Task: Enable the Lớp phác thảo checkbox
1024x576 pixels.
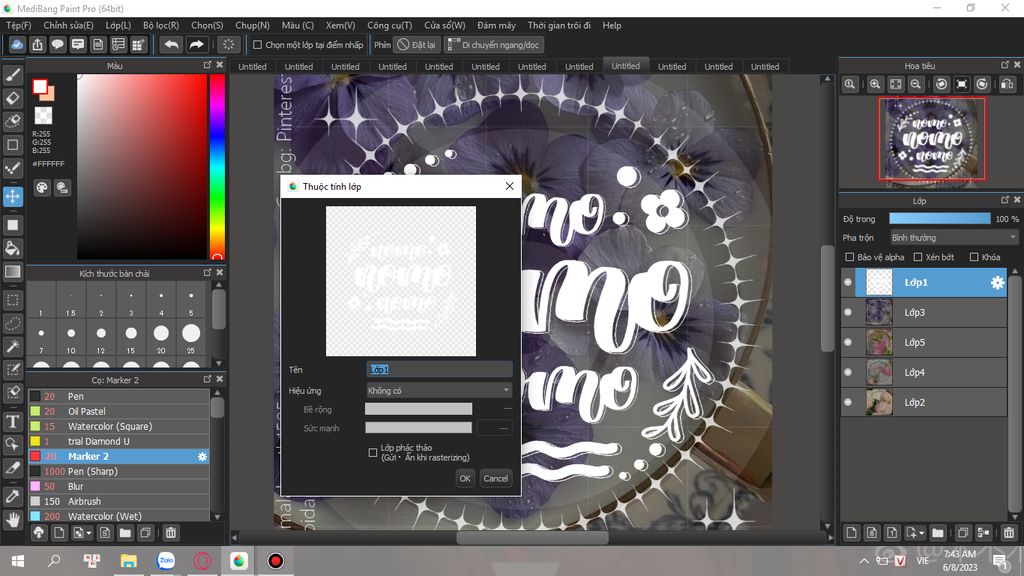Action: 373,452
